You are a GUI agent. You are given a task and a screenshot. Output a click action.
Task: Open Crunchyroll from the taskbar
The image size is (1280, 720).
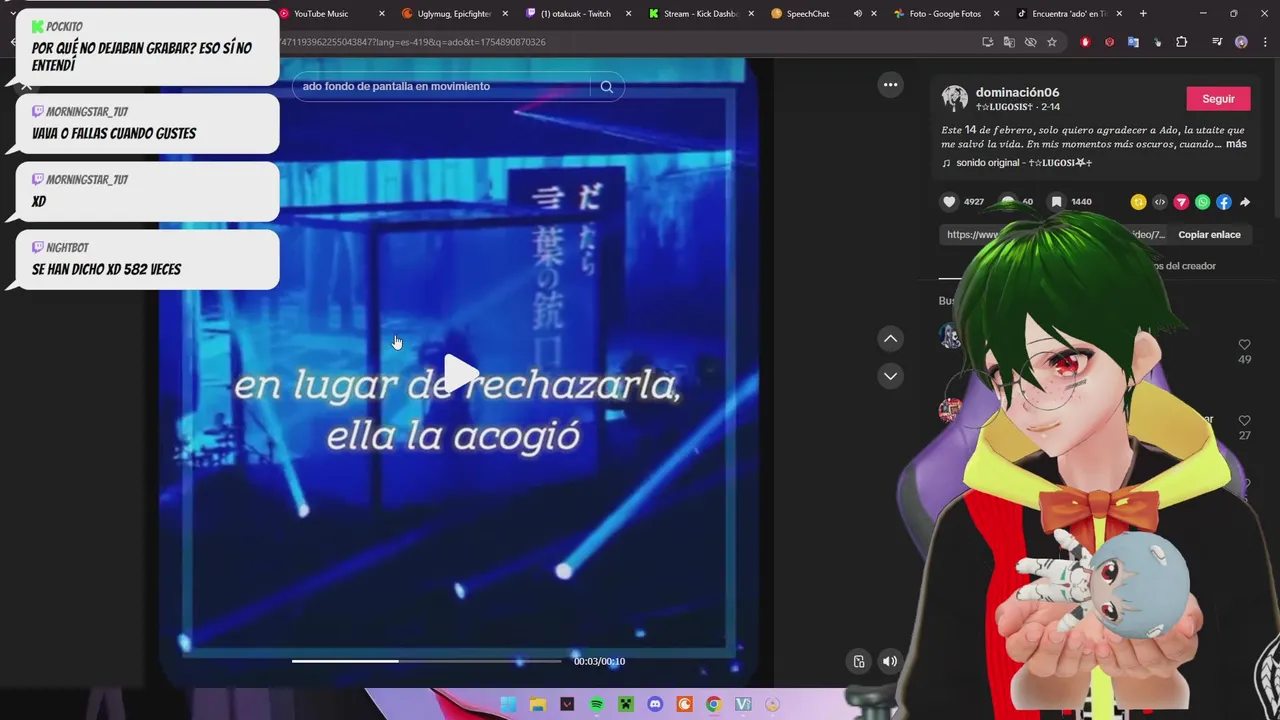(684, 705)
